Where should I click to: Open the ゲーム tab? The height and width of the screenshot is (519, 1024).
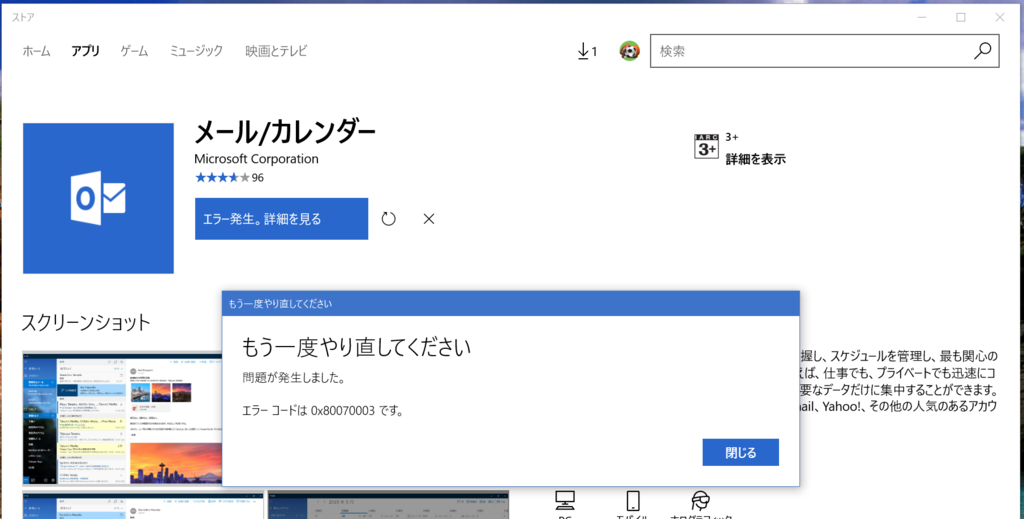tap(135, 51)
